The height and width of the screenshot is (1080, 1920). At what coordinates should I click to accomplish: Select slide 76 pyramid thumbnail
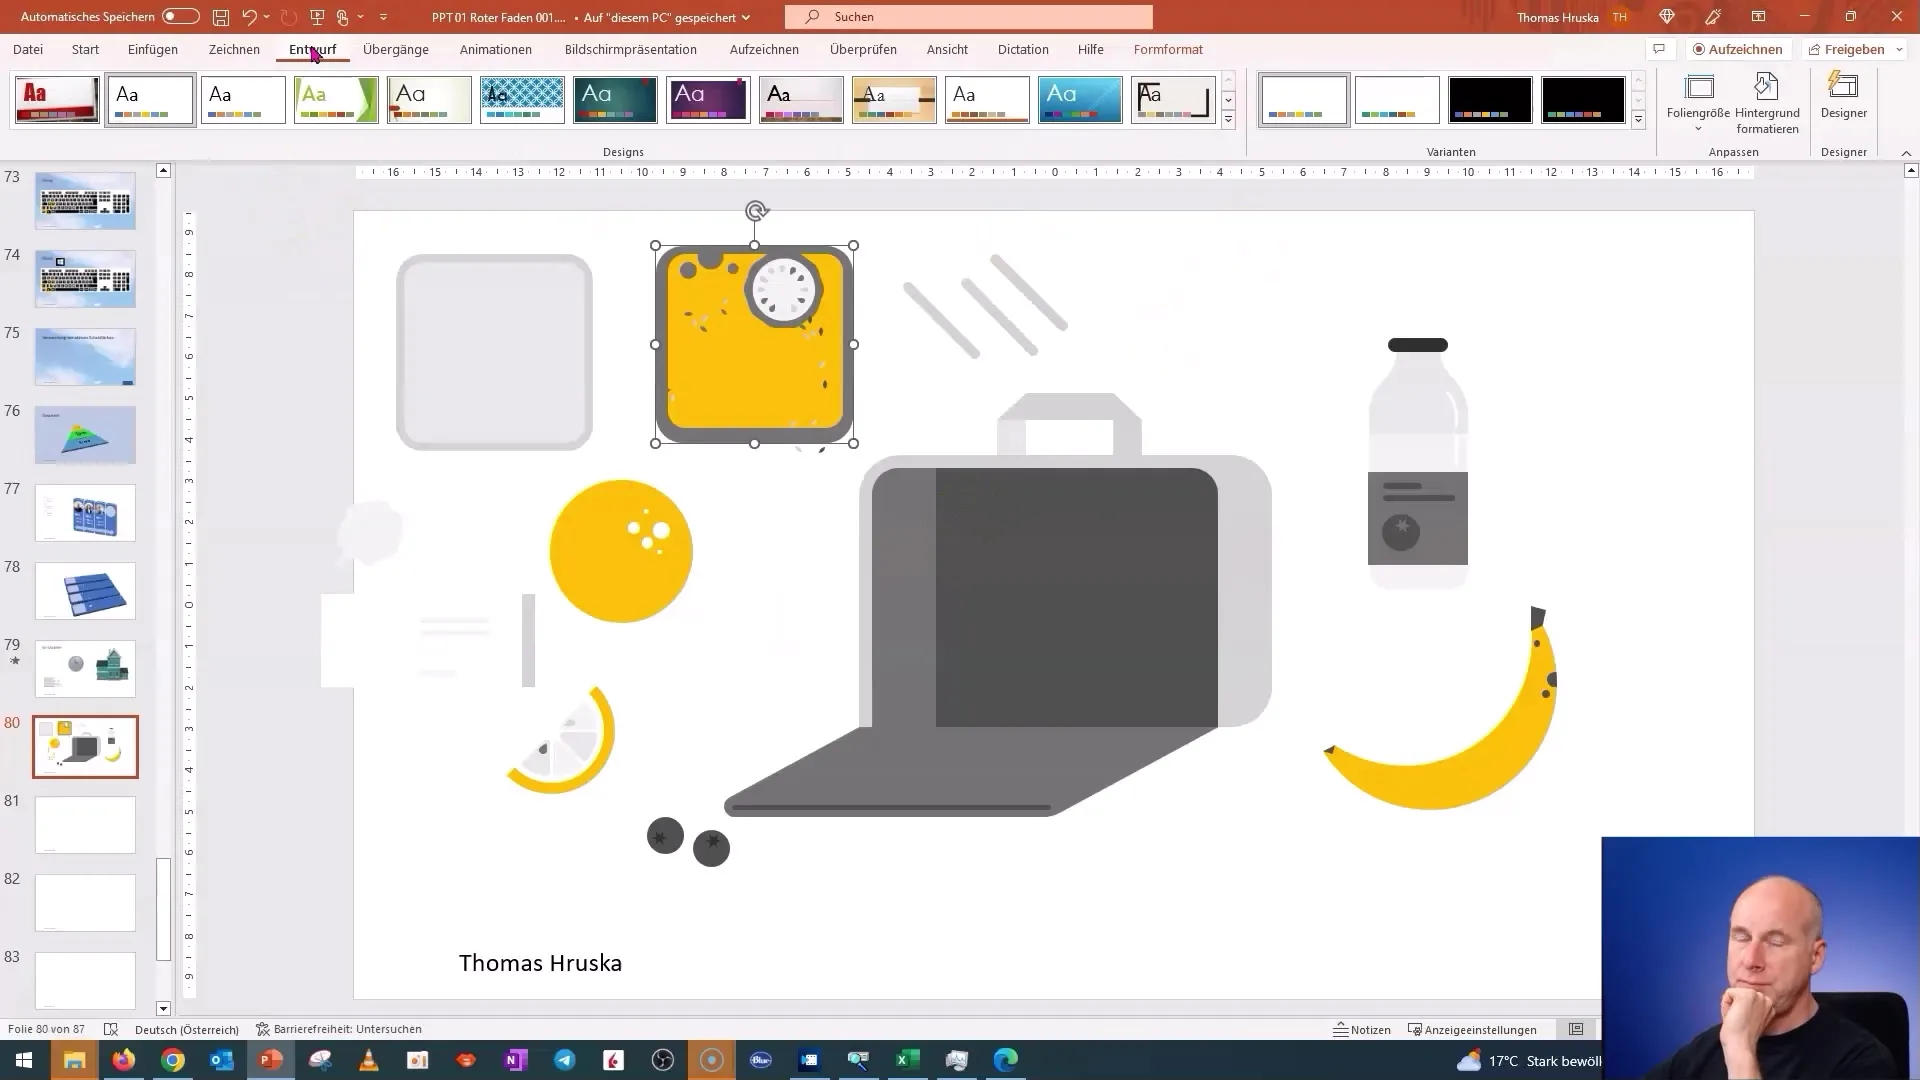click(x=85, y=434)
